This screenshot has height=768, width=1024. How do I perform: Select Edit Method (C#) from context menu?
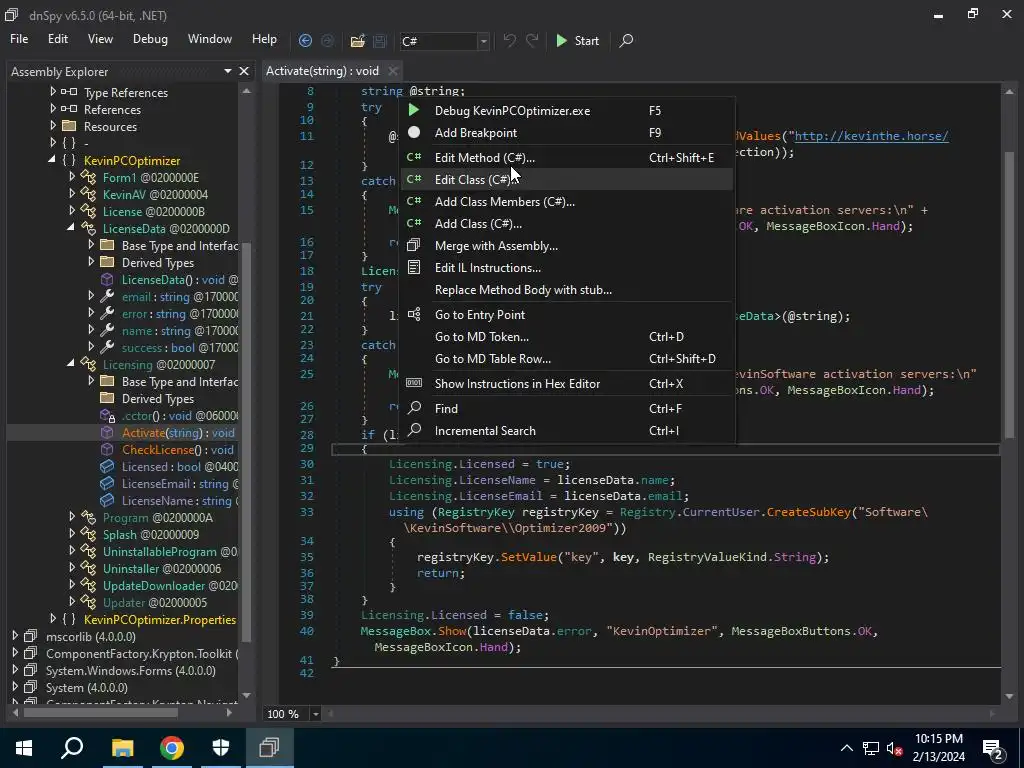point(485,158)
